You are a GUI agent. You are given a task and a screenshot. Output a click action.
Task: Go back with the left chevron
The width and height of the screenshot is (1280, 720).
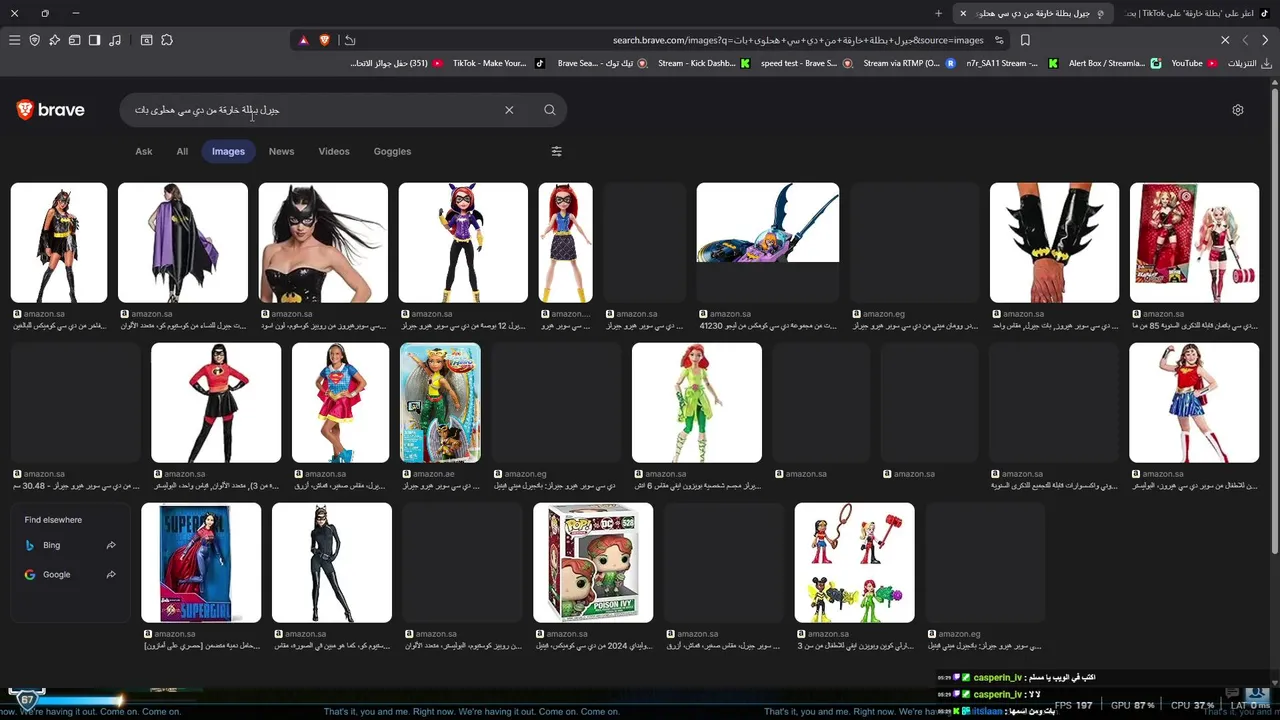click(1245, 40)
